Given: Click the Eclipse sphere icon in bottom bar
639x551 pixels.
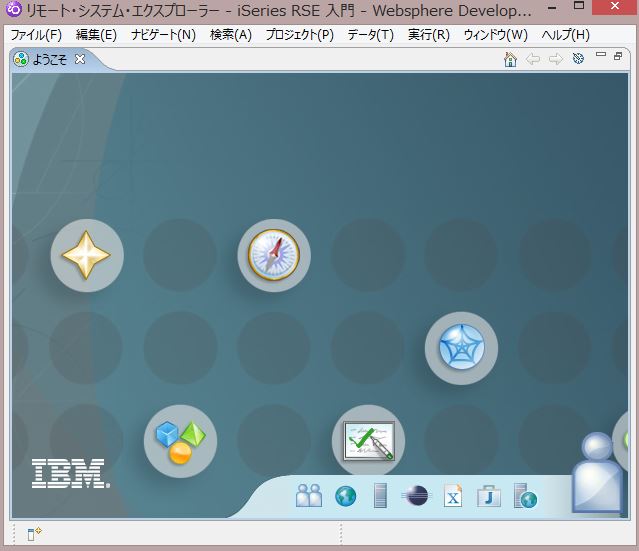Looking at the screenshot, I should [x=415, y=496].
